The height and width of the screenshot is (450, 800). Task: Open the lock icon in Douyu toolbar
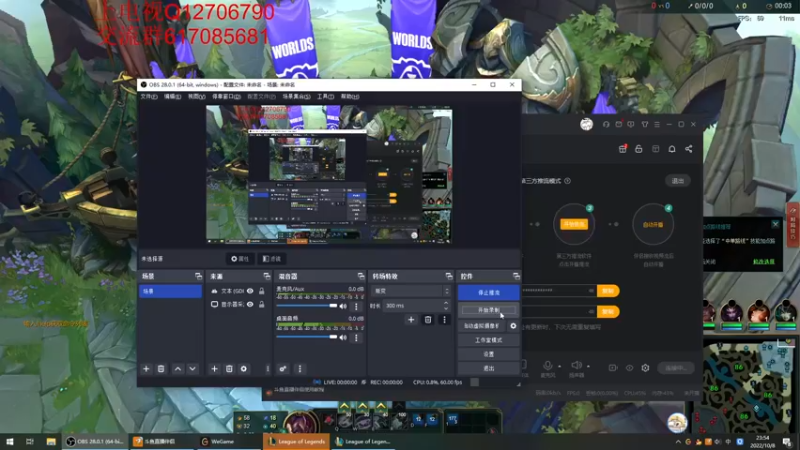(639, 149)
